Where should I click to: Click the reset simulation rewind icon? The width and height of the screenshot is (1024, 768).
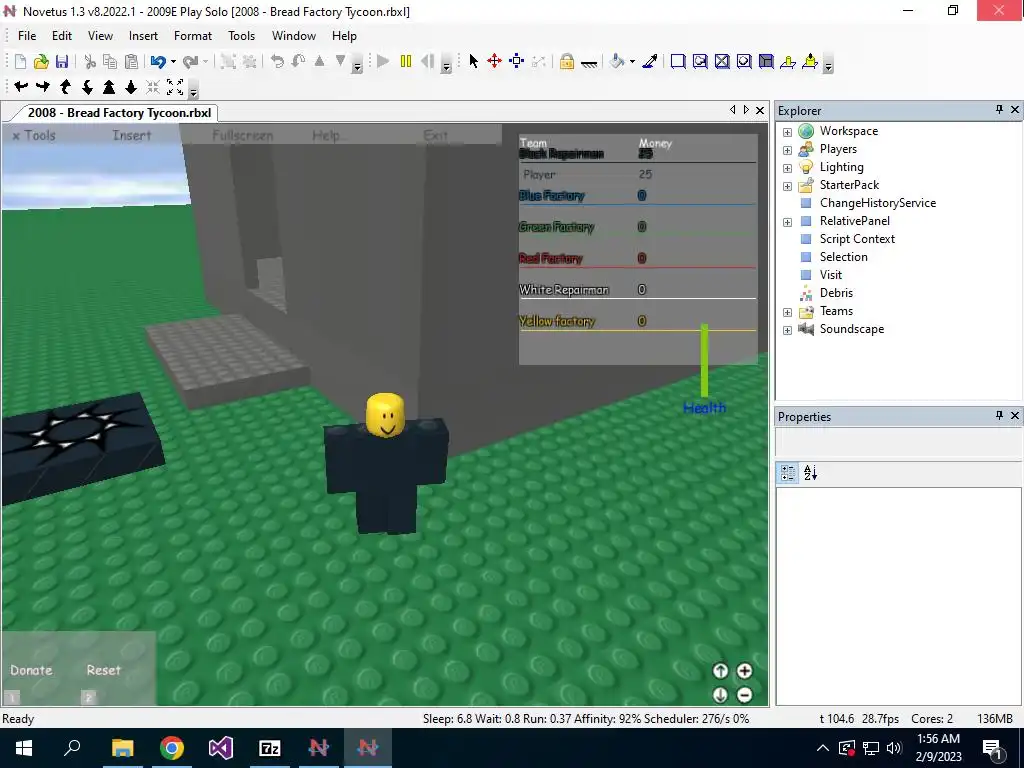428,61
